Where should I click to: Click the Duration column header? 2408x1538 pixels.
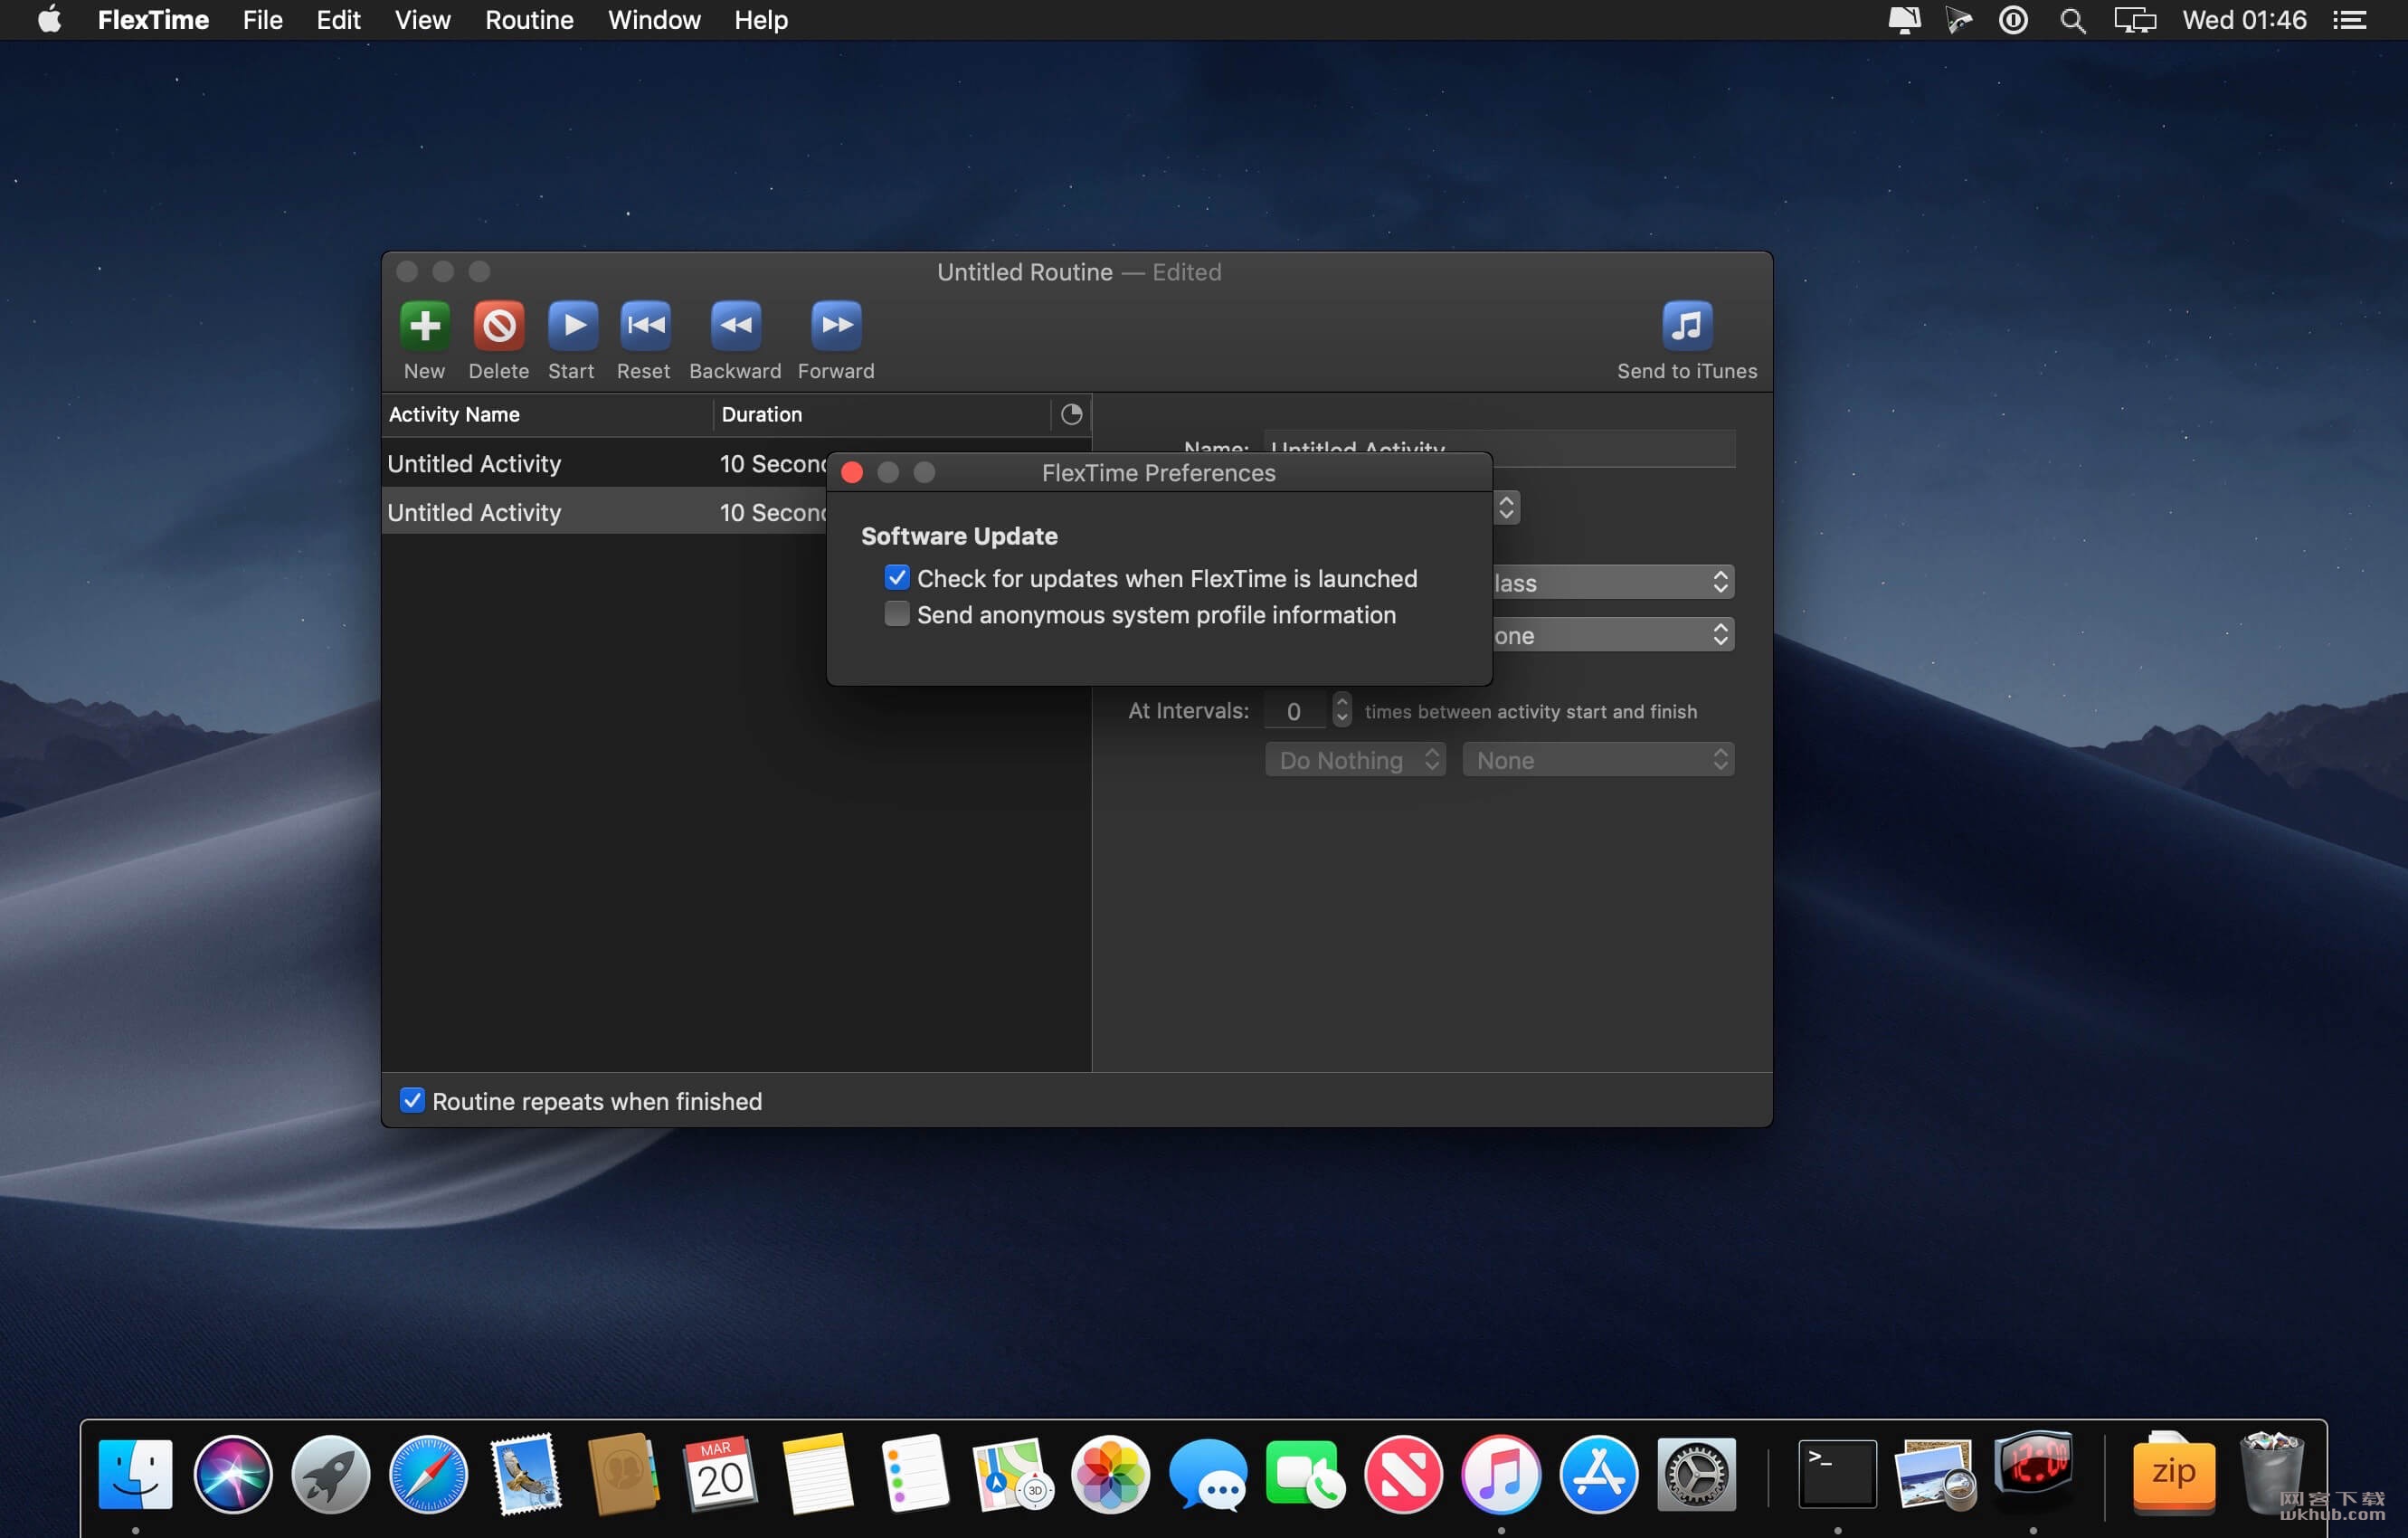pos(882,414)
